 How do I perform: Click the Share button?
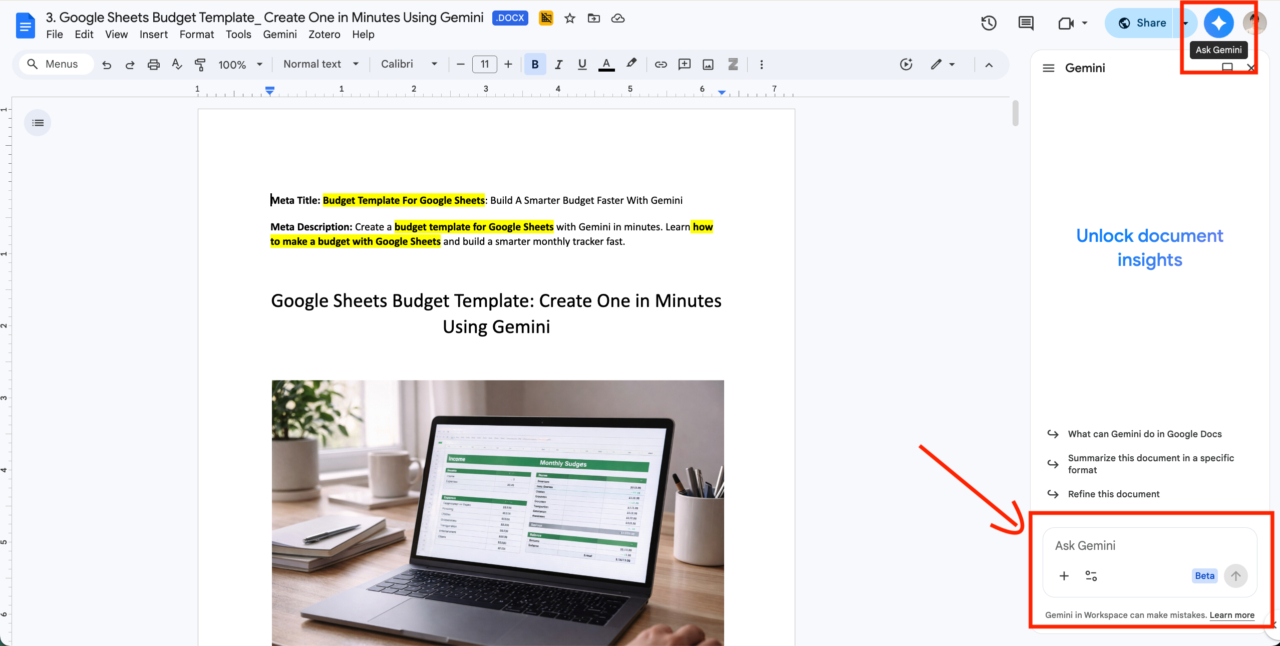click(x=1142, y=23)
